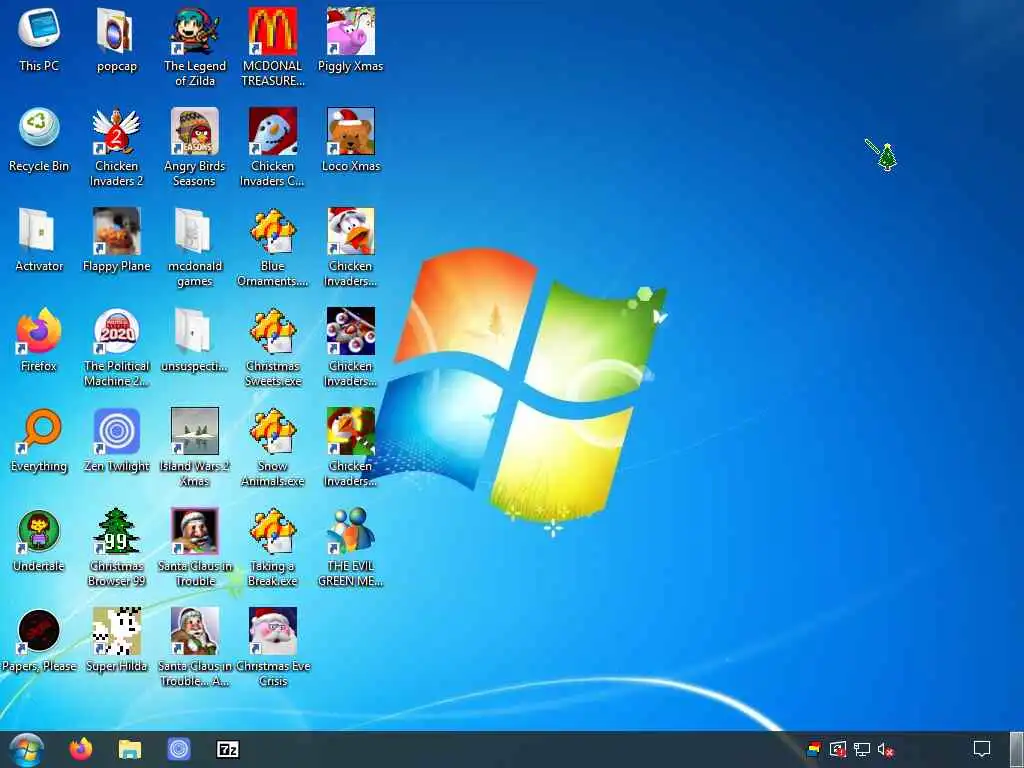Screen dimensions: 1024x768
Task: Select the Christmas Eve Crisis shortcut
Action: [273, 646]
